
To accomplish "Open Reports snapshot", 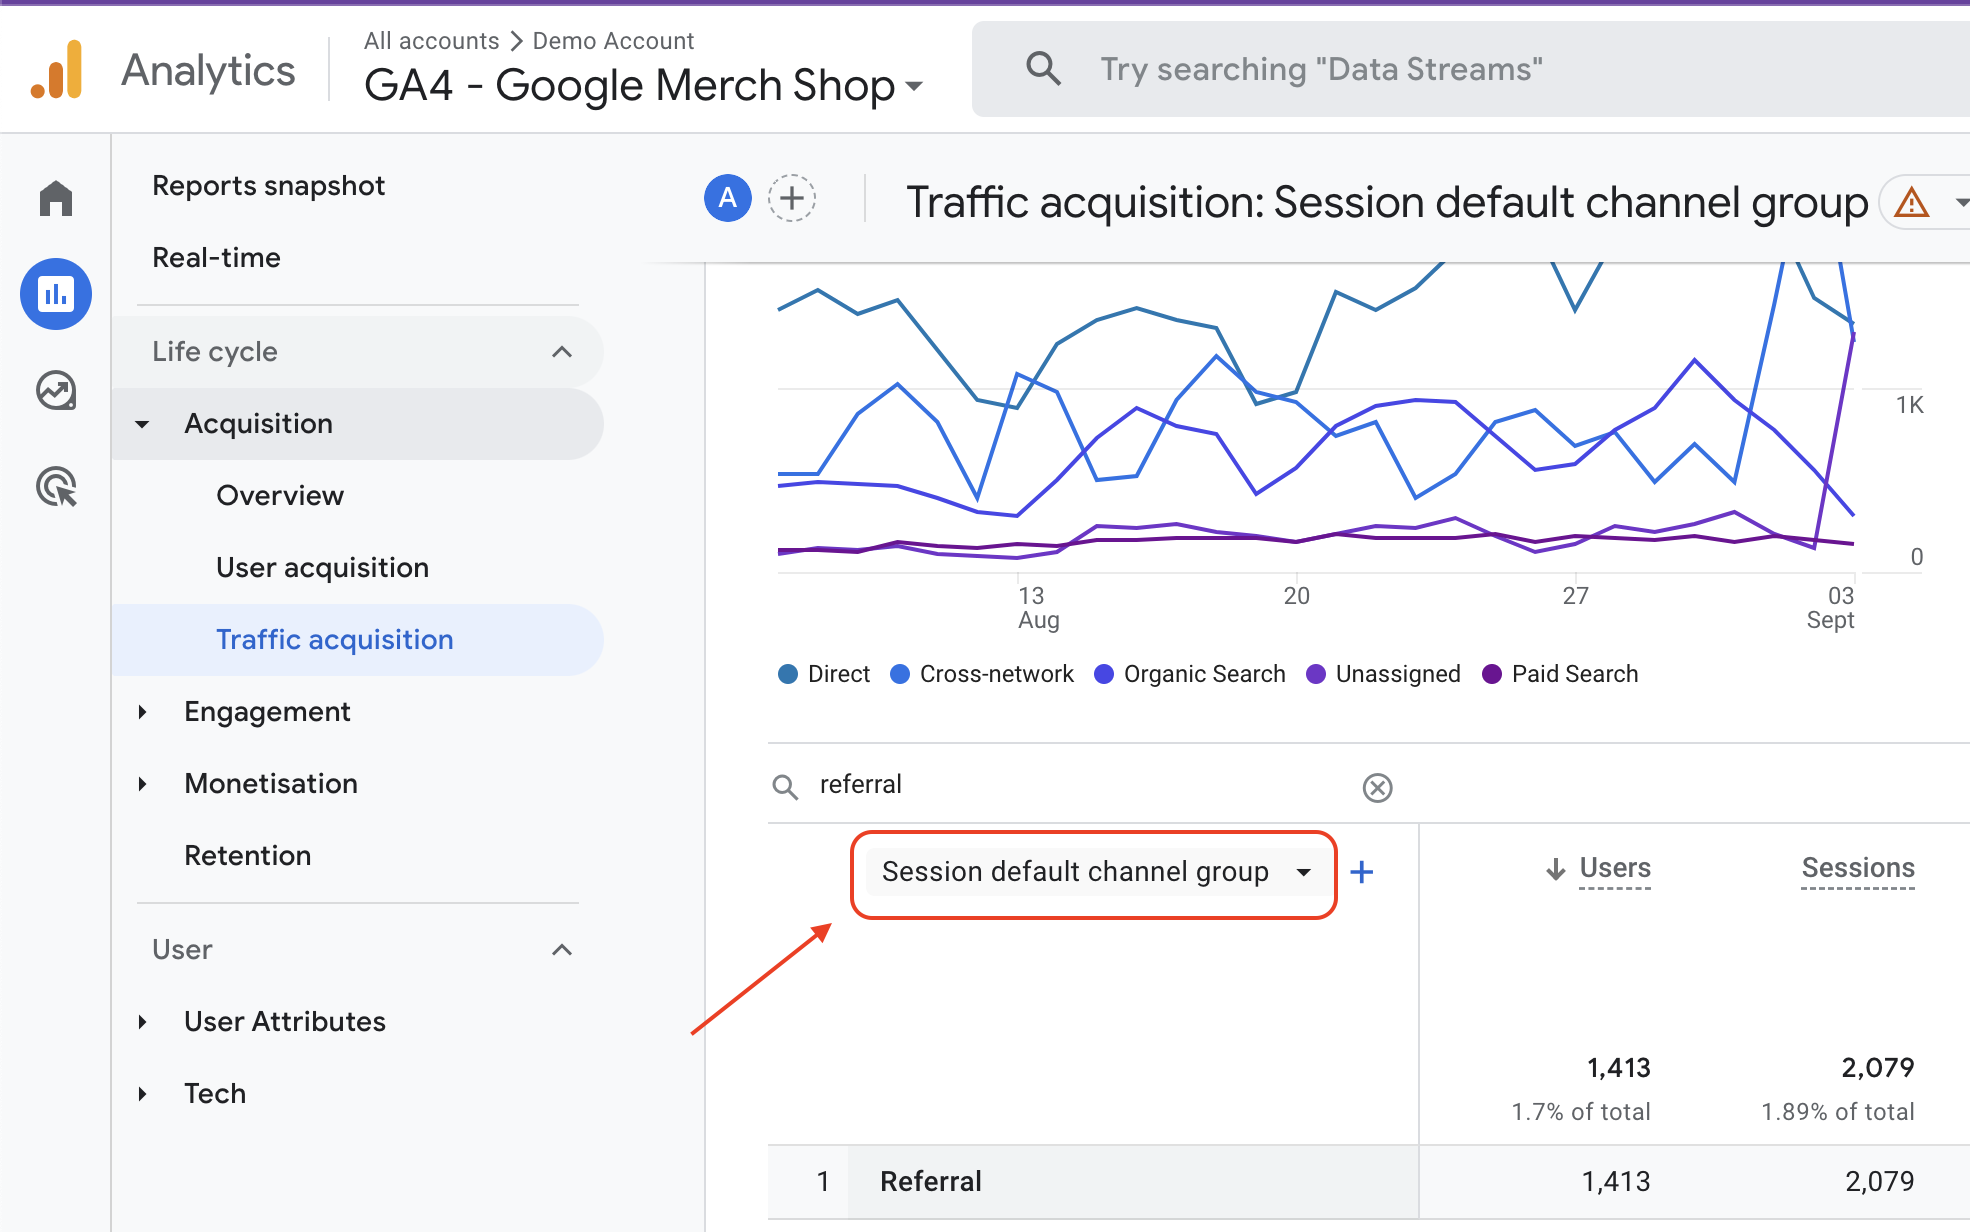I will 268,186.
